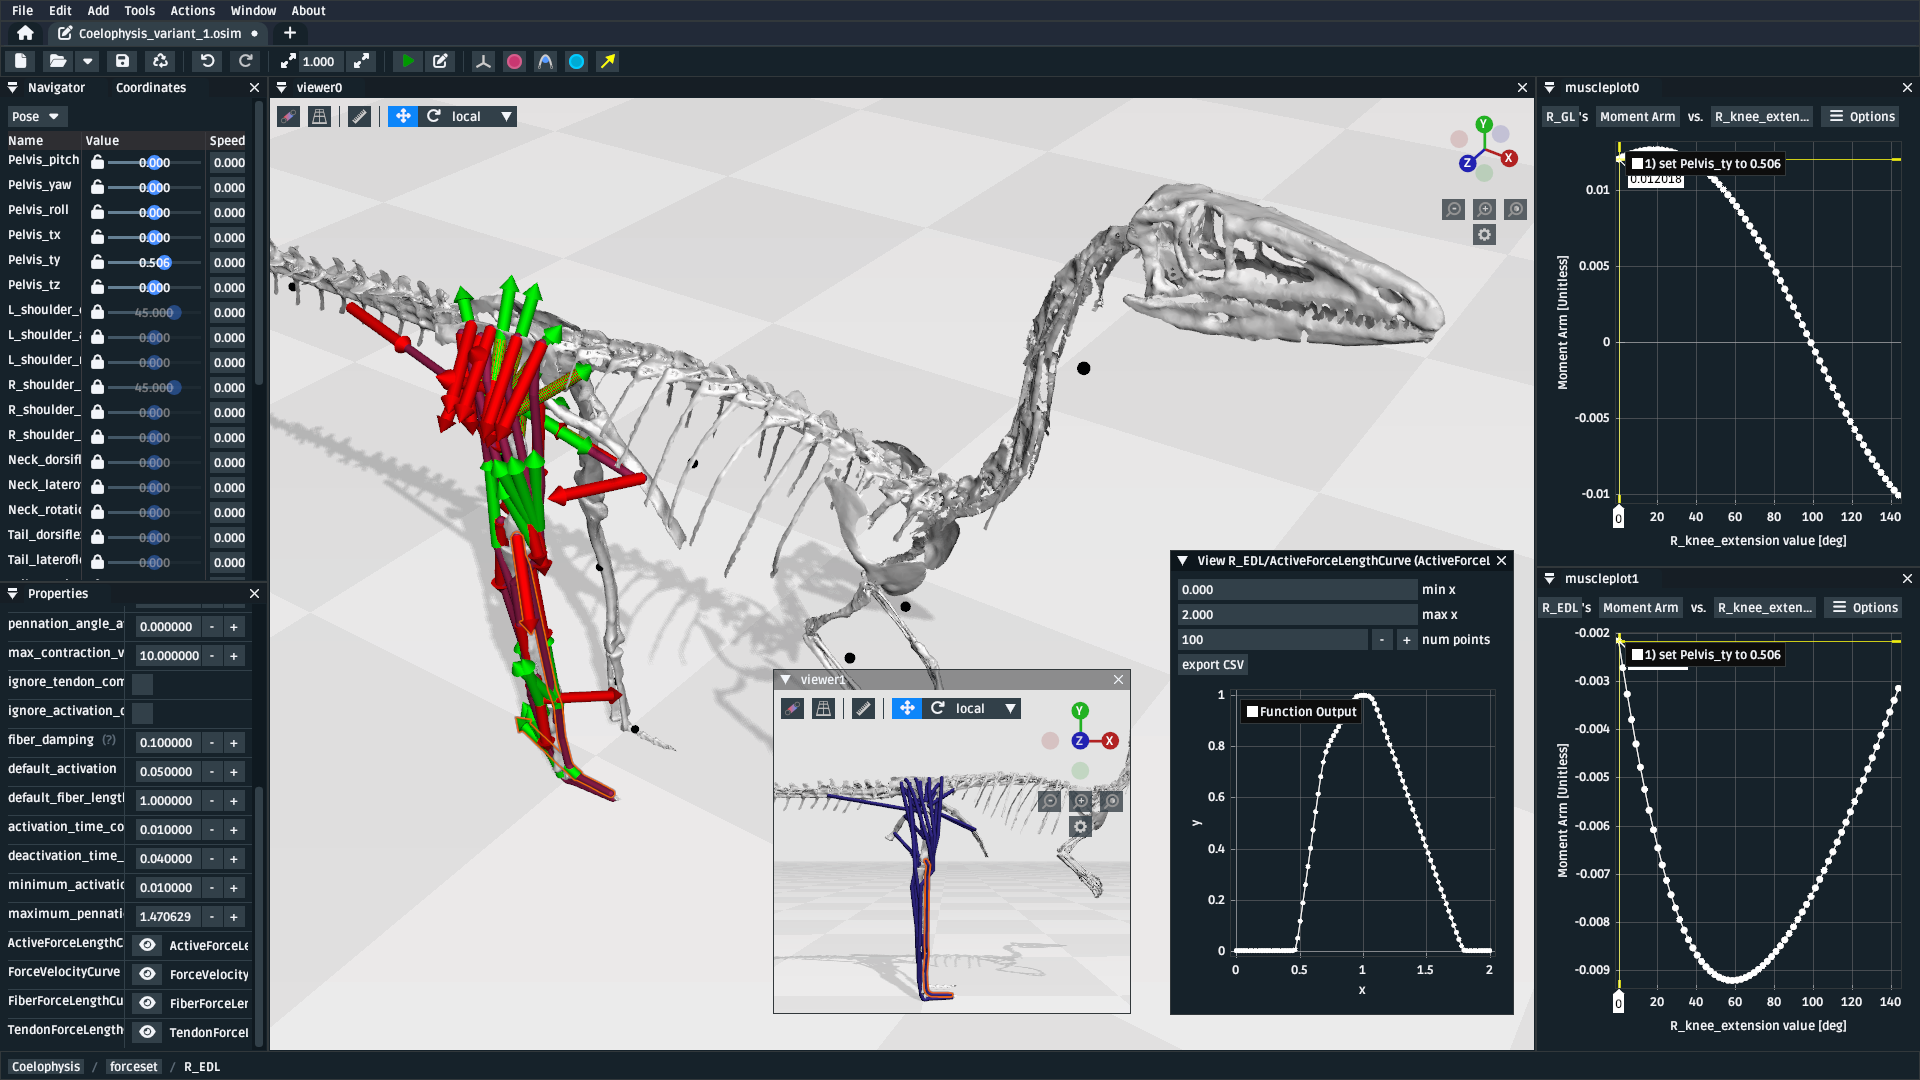Click the green Simulate play button
Image resolution: width=1920 pixels, height=1080 pixels.
tap(407, 62)
